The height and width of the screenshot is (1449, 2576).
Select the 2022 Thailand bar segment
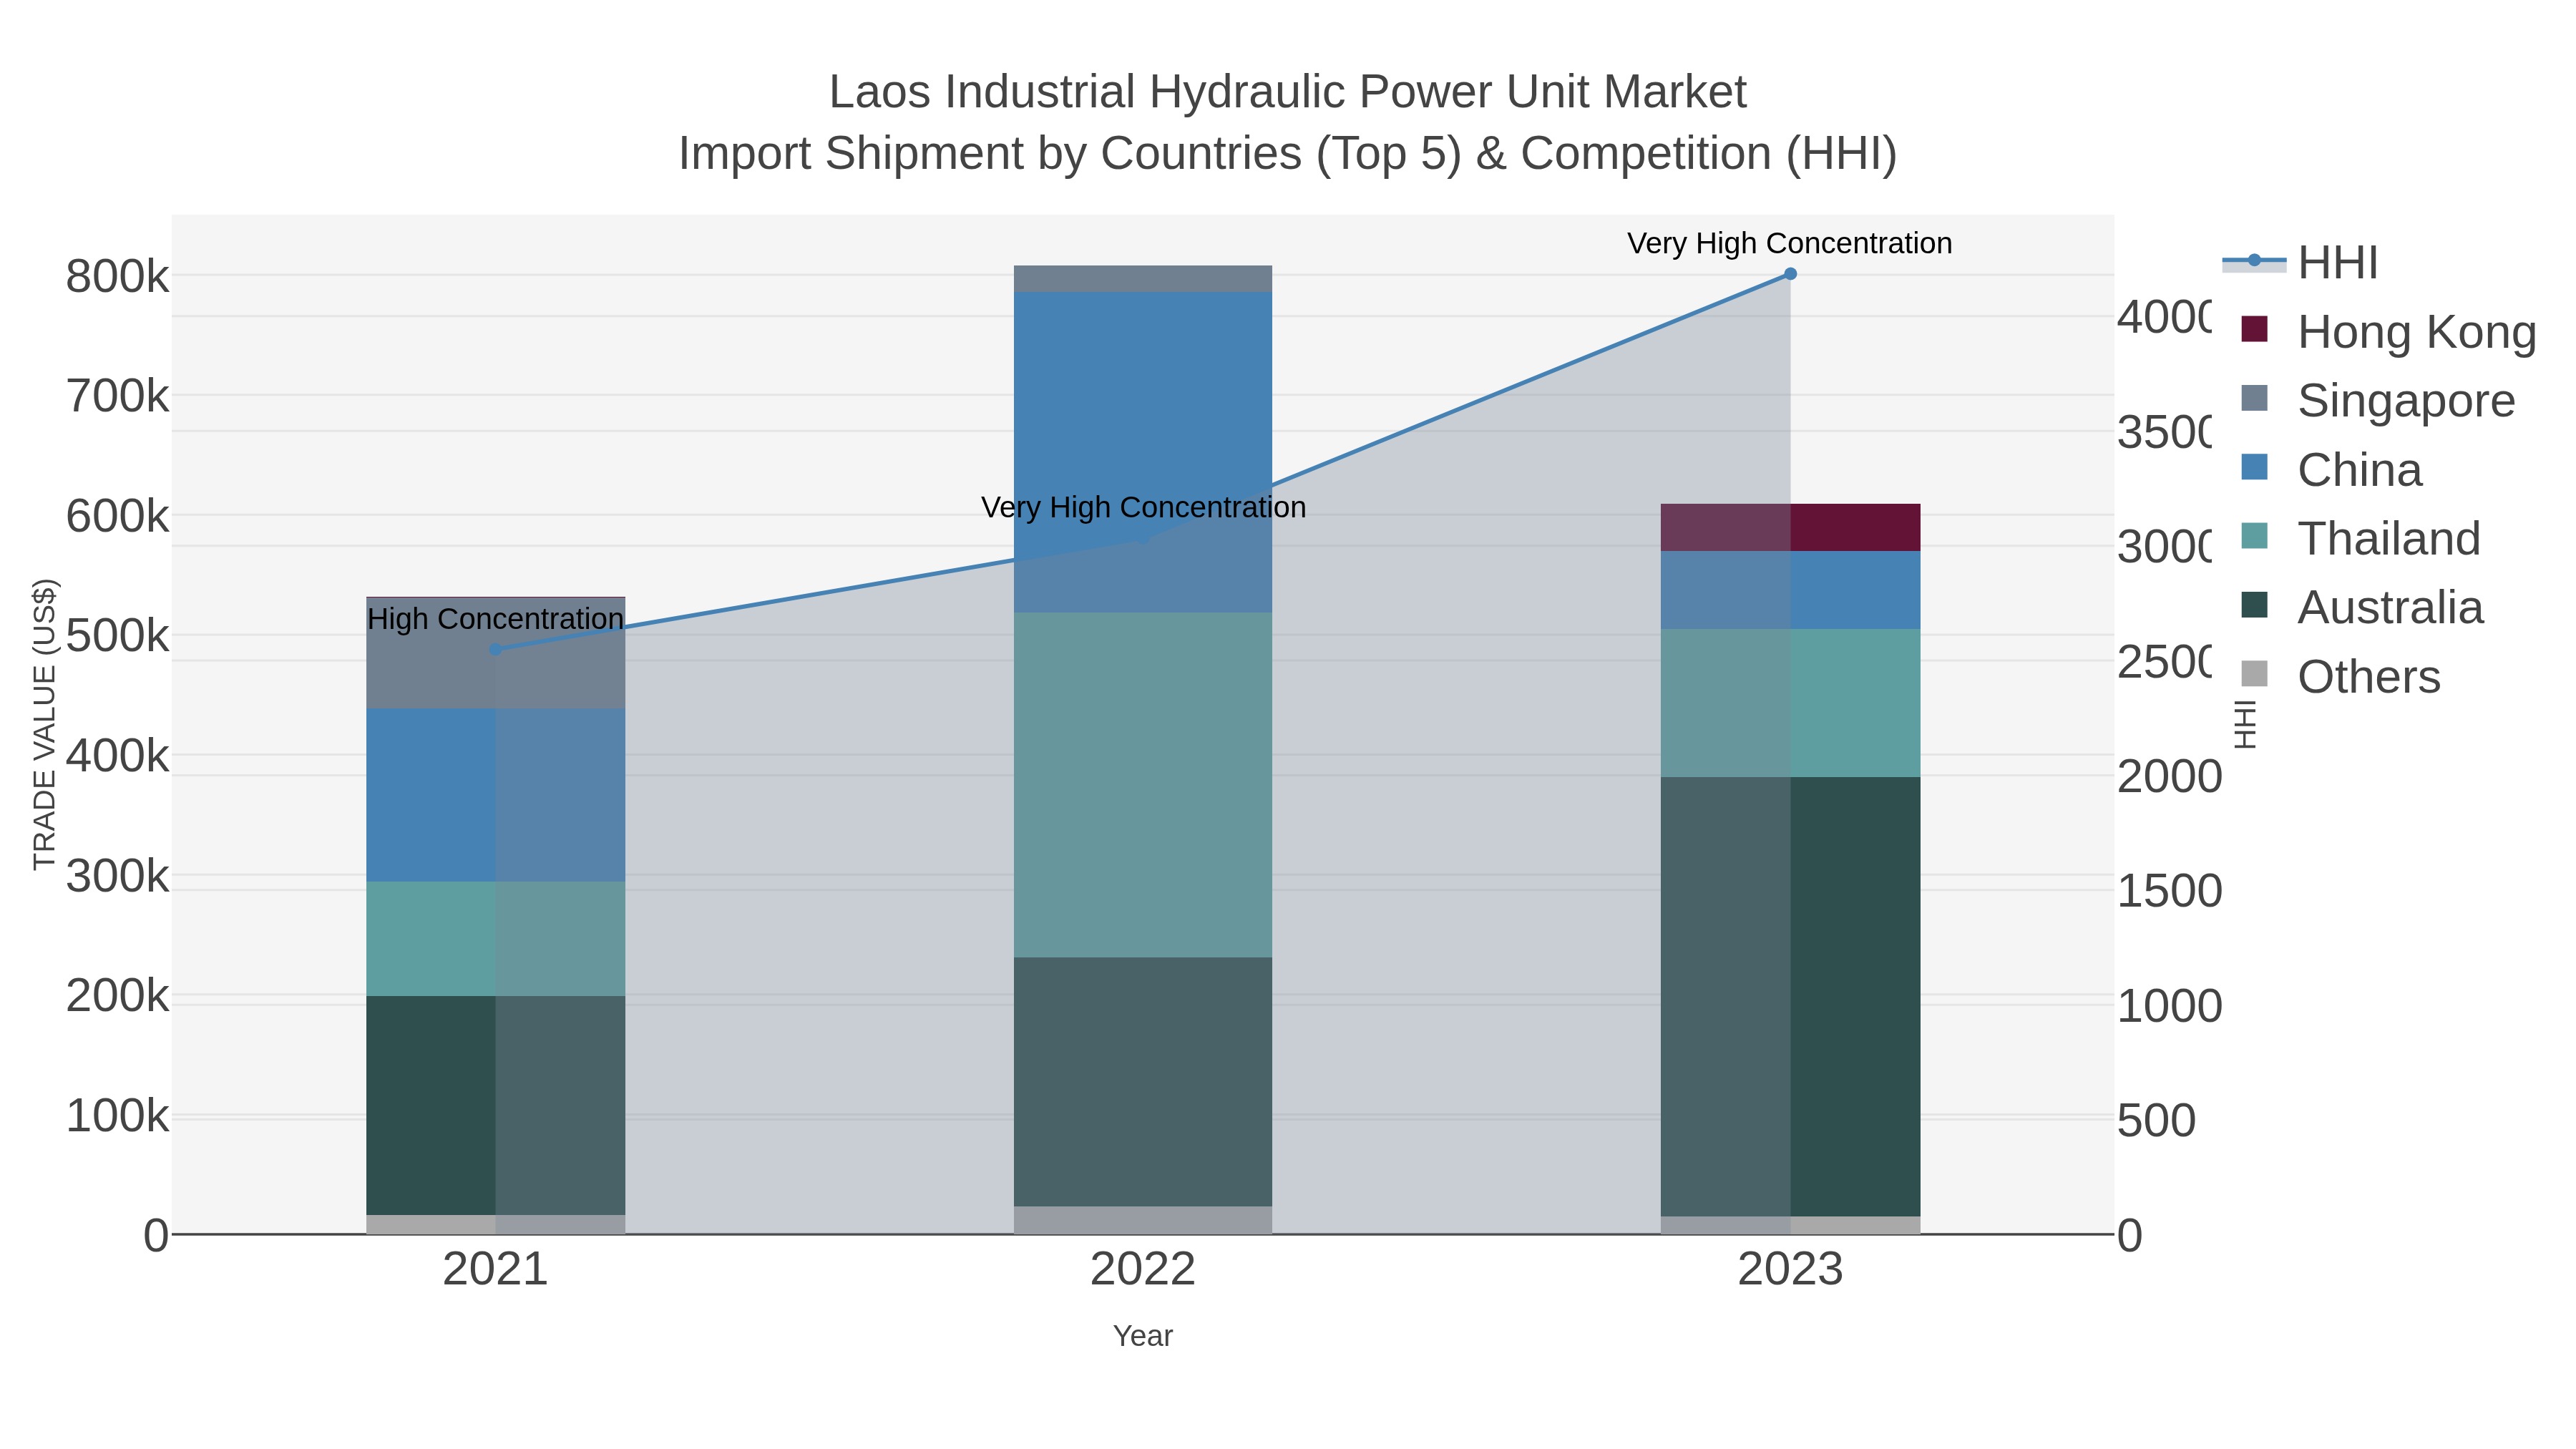(1143, 785)
